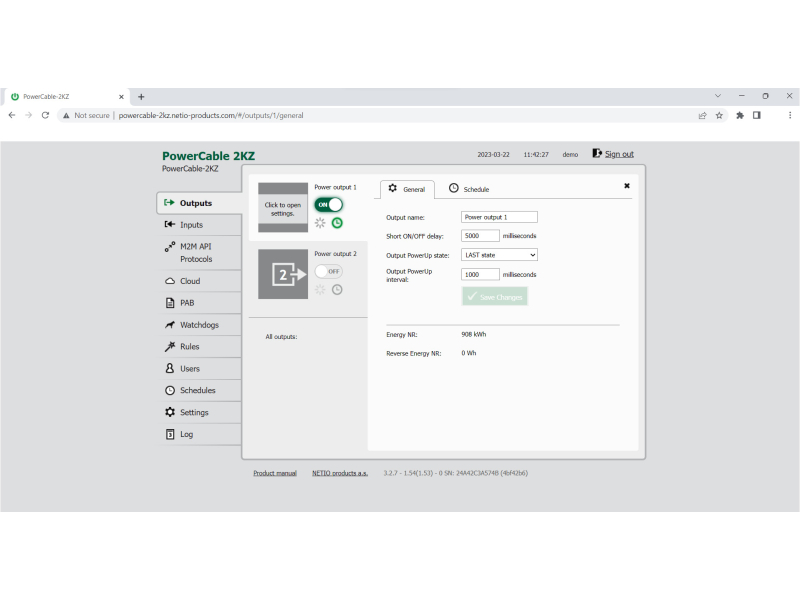Edit the Short ON/OFF delay field

480,236
